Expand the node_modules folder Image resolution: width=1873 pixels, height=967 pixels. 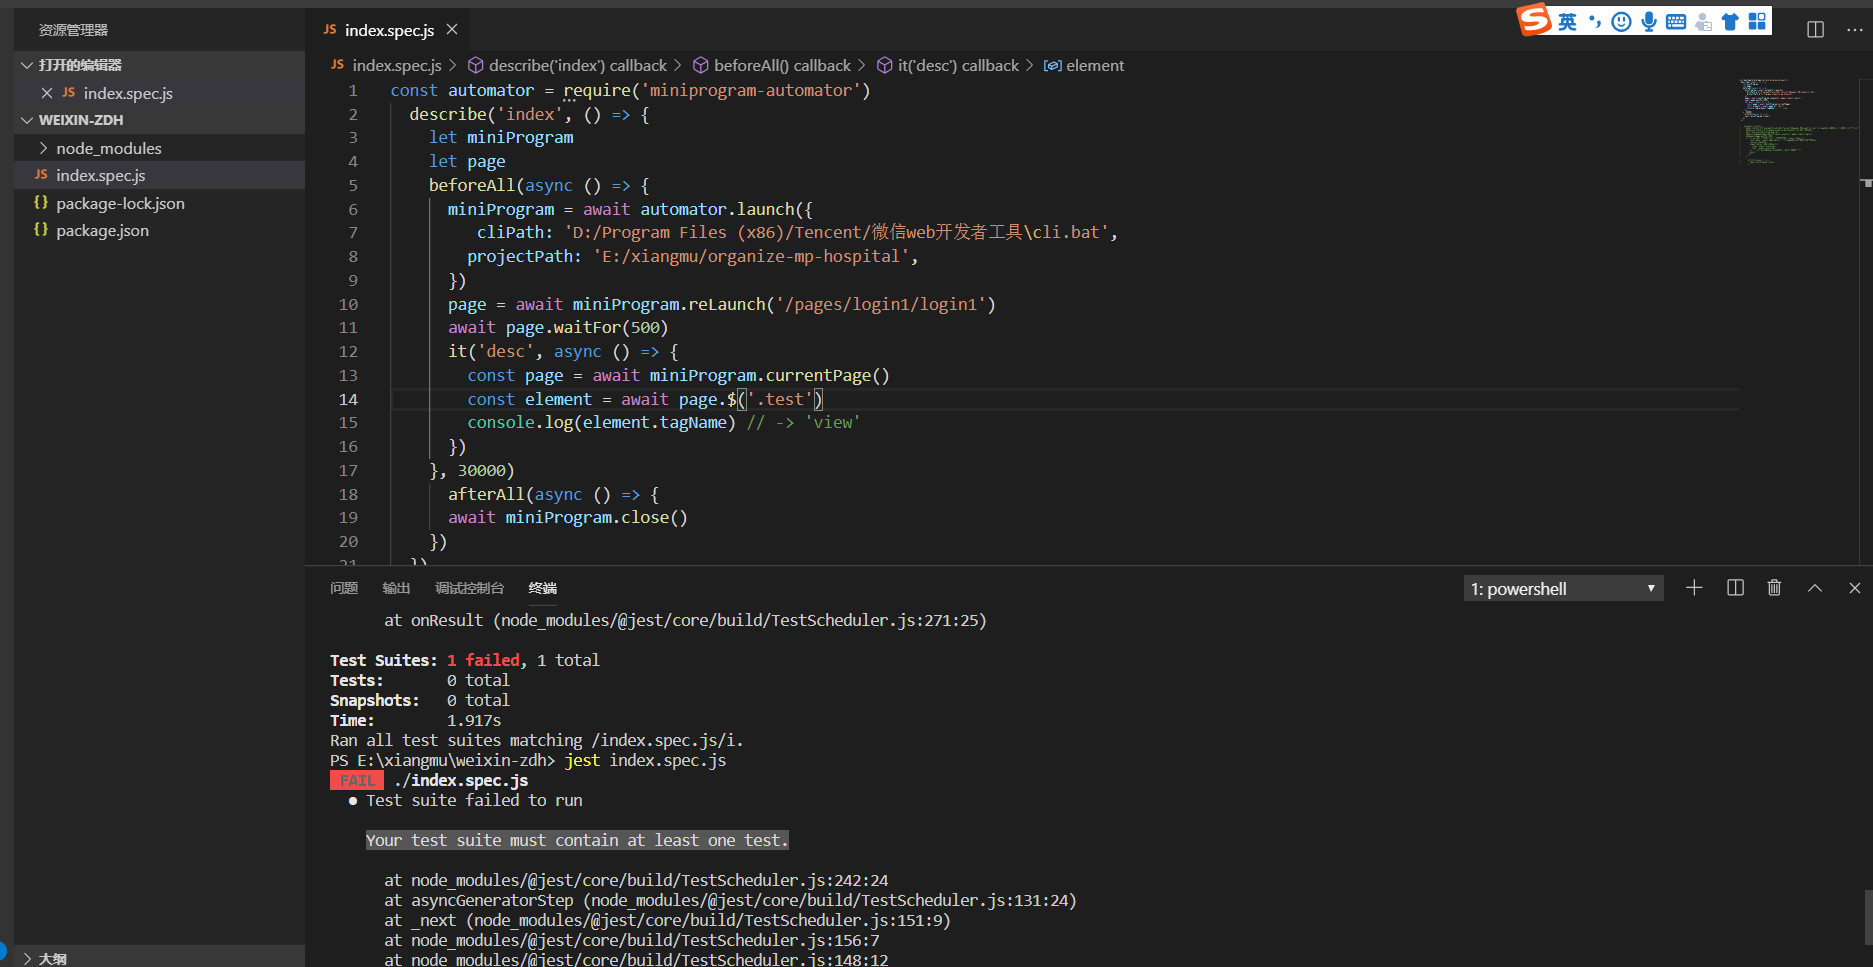108,148
